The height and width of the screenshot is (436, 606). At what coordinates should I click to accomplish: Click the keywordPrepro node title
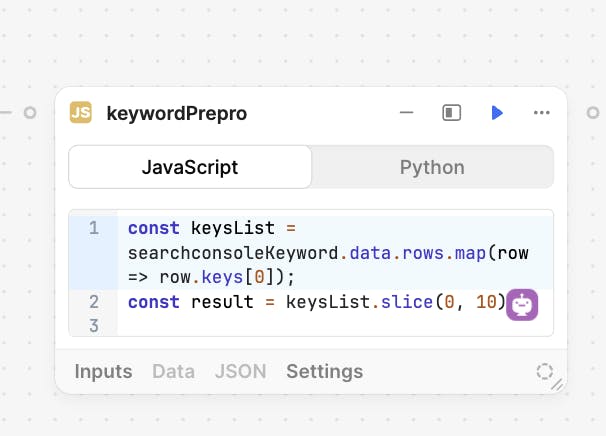pos(176,113)
